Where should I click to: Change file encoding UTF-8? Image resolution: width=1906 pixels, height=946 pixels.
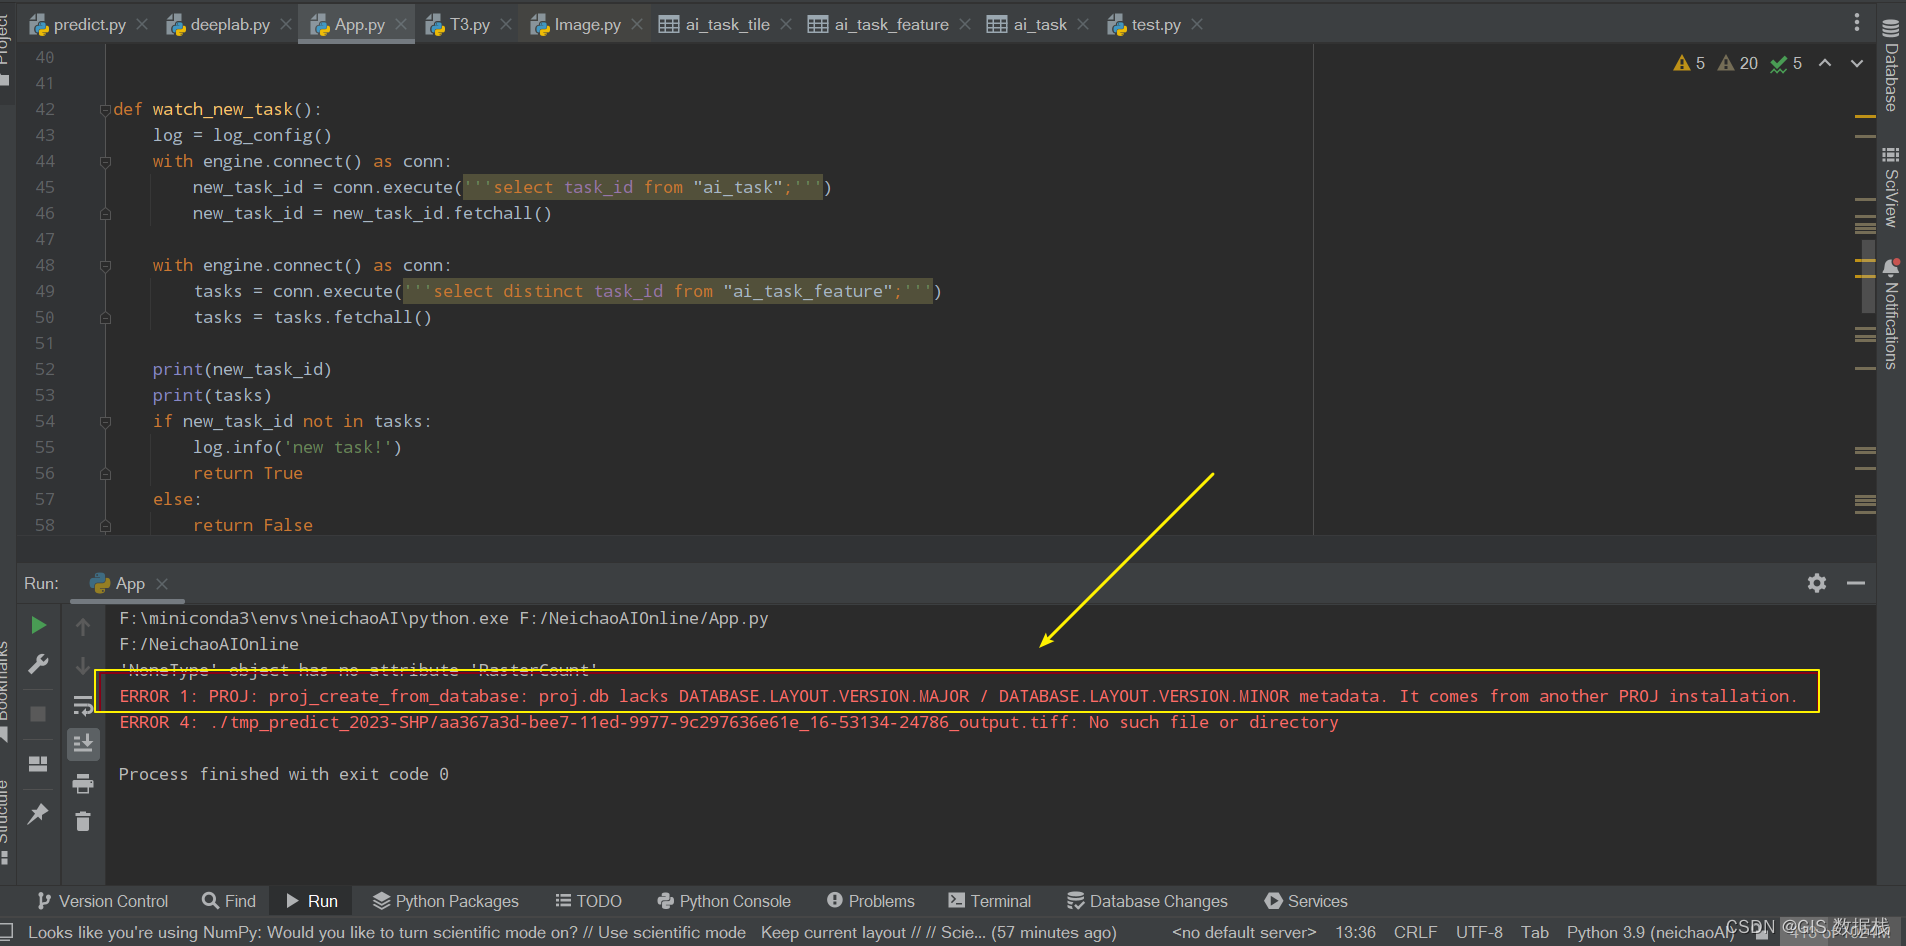[x=1479, y=932]
